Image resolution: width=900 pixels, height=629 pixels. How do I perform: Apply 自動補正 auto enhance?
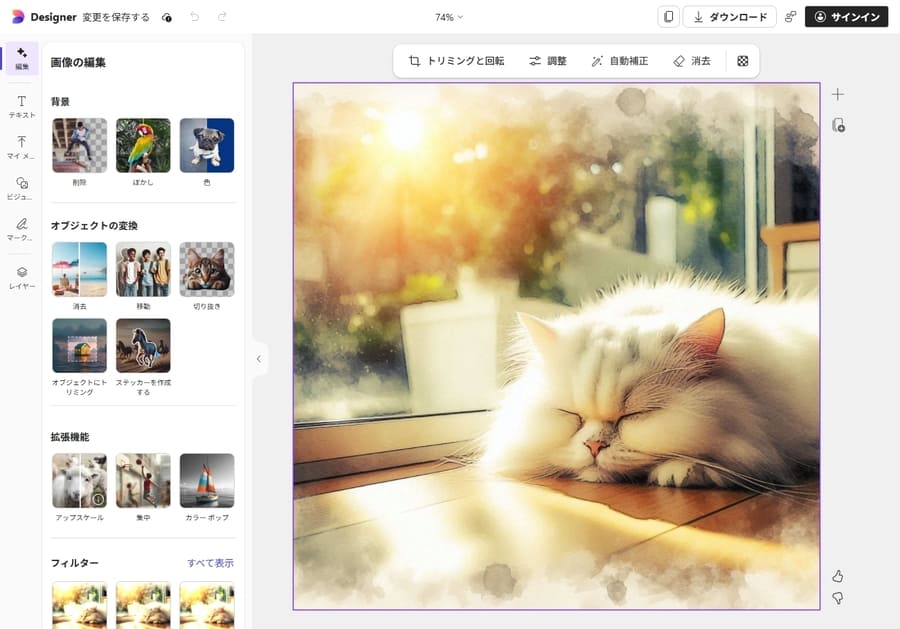619,61
